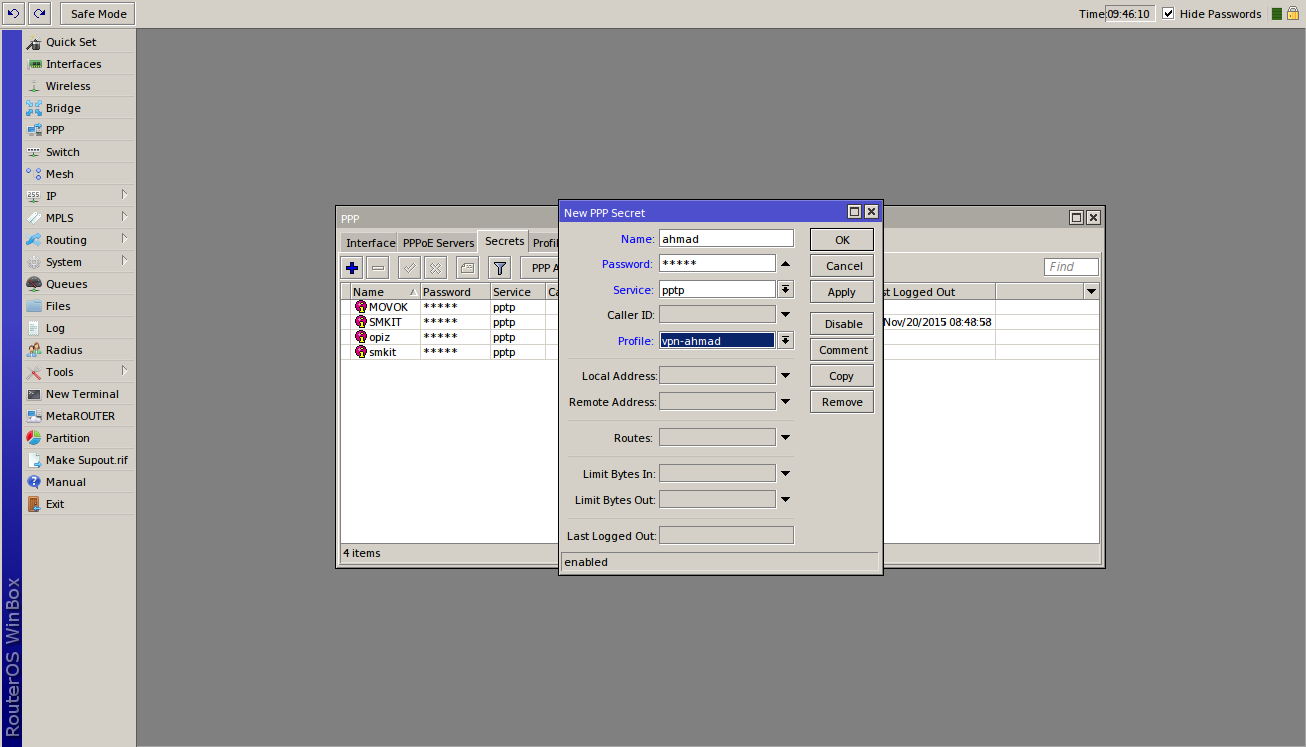The image size is (1306, 747).
Task: Click the blue plus add icon
Action: [x=352, y=268]
